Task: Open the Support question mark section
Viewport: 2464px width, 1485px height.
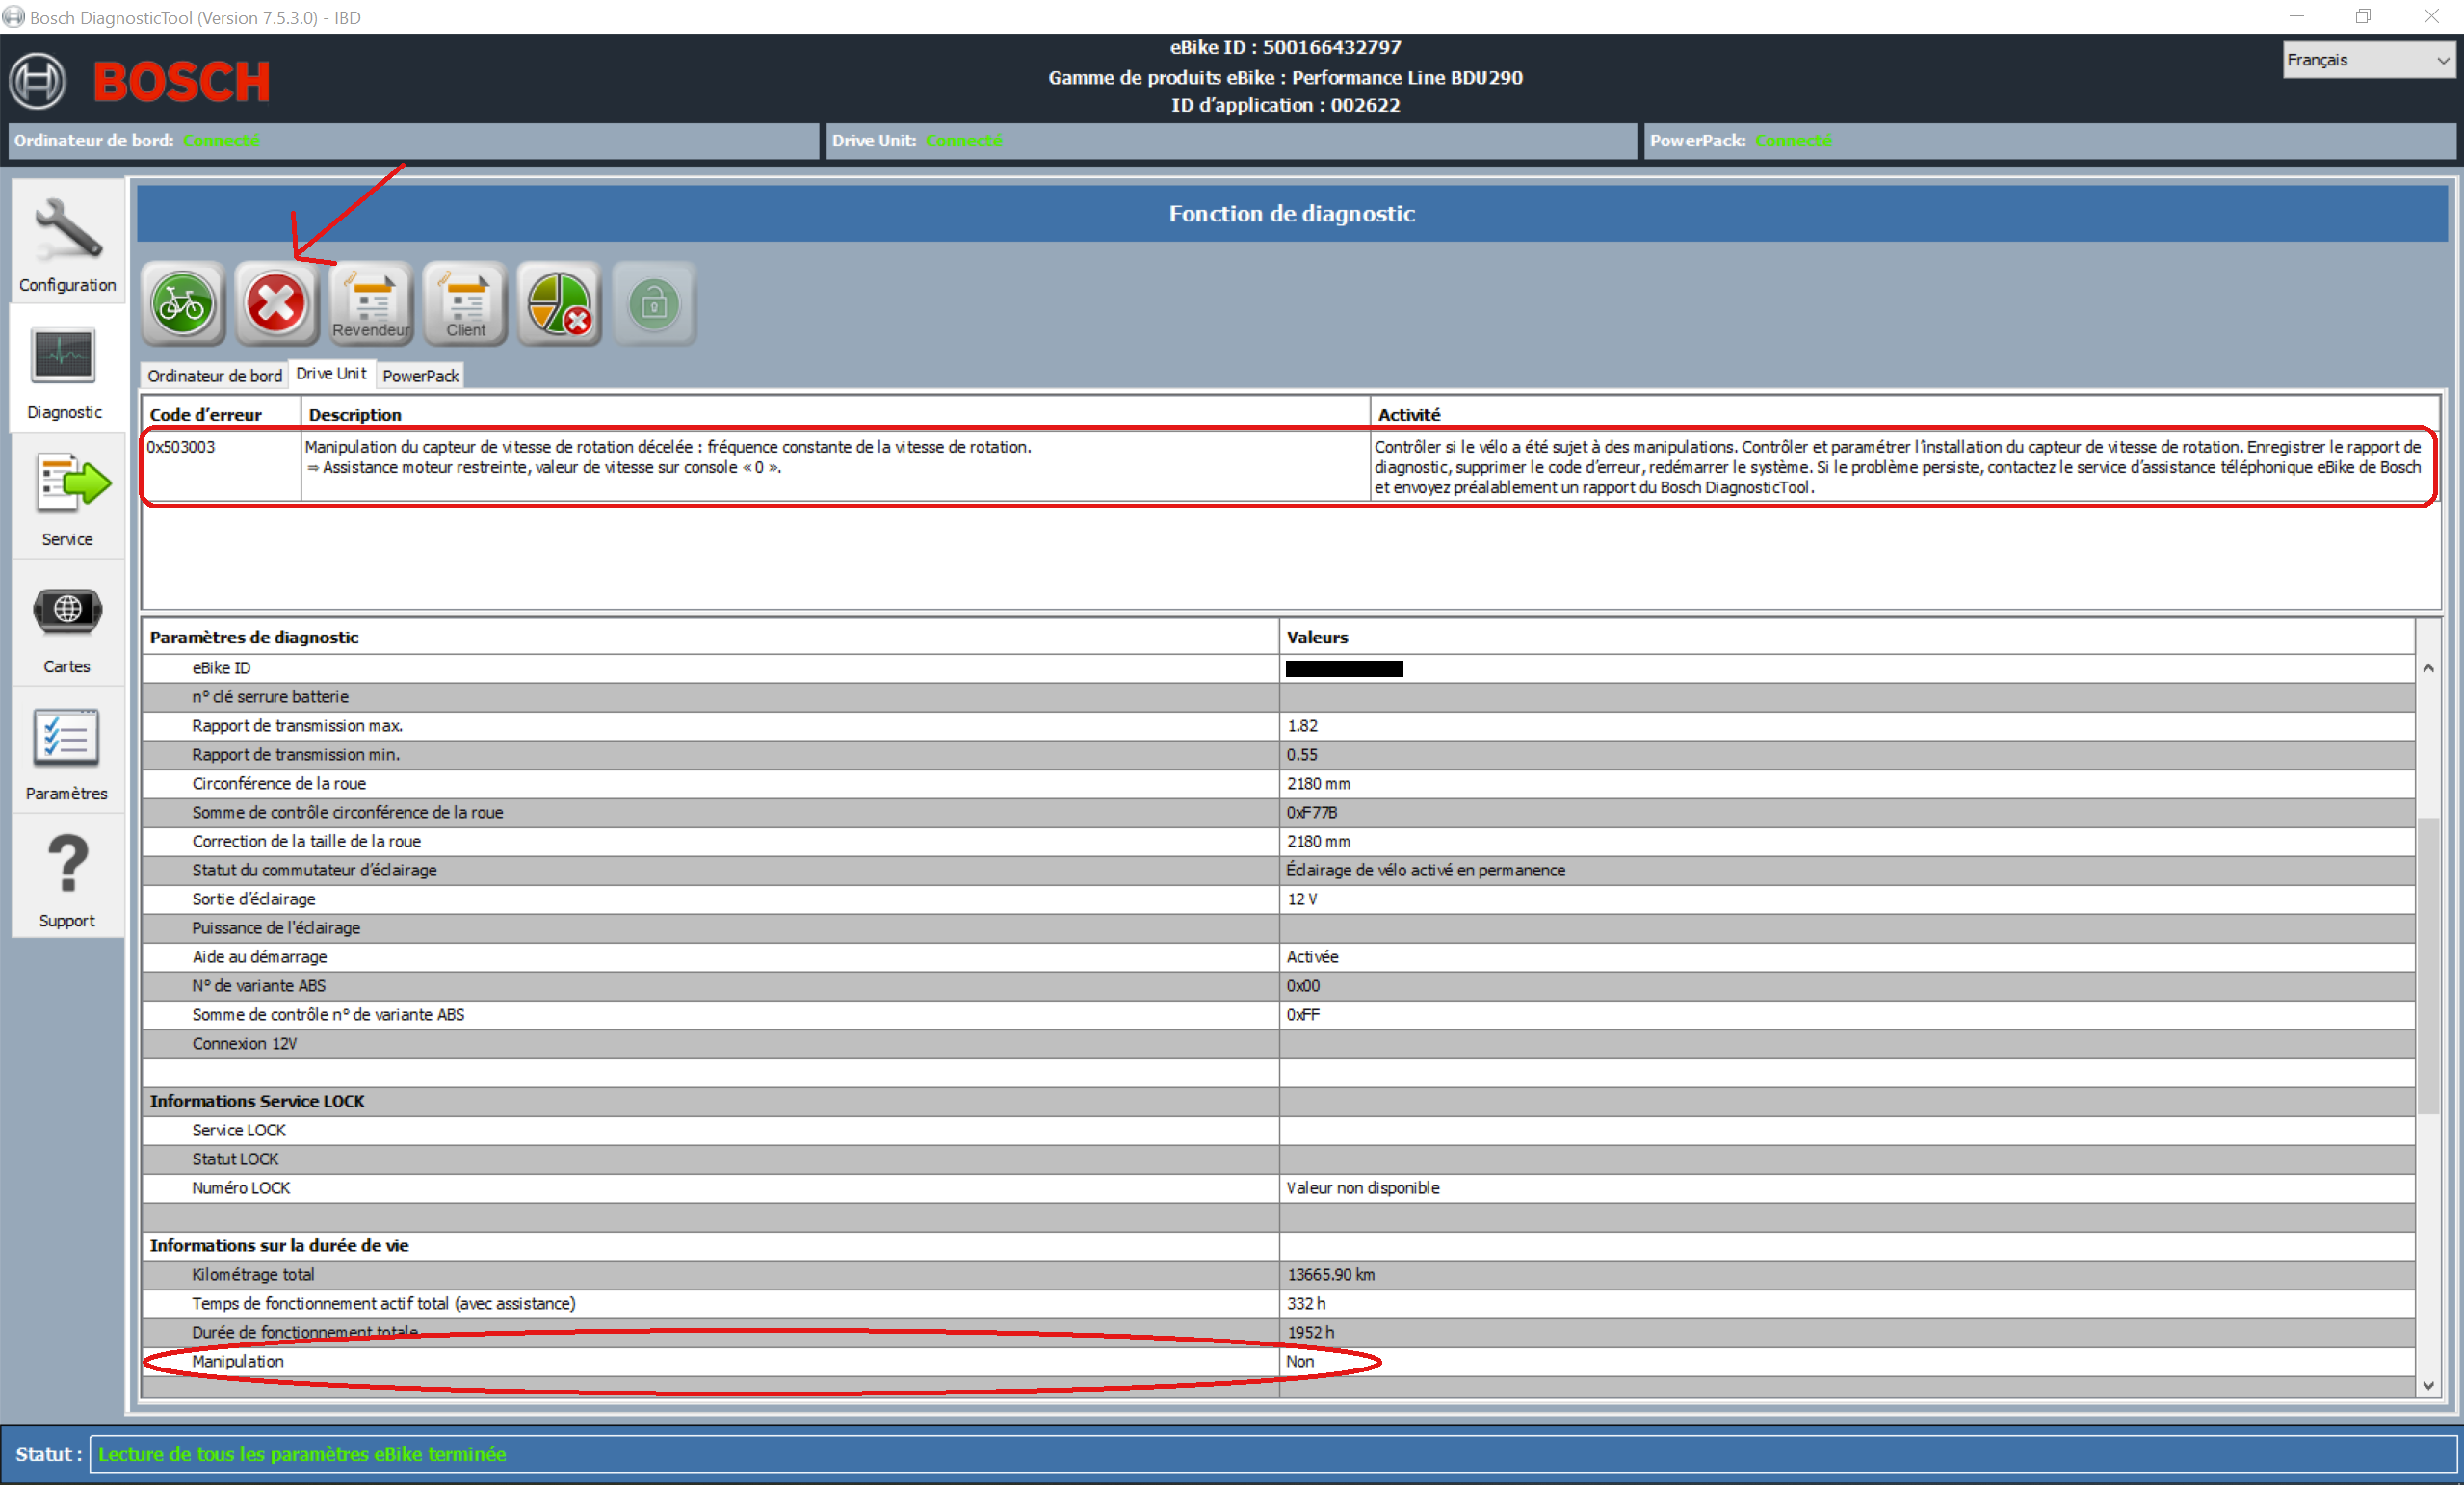Action: point(67,880)
